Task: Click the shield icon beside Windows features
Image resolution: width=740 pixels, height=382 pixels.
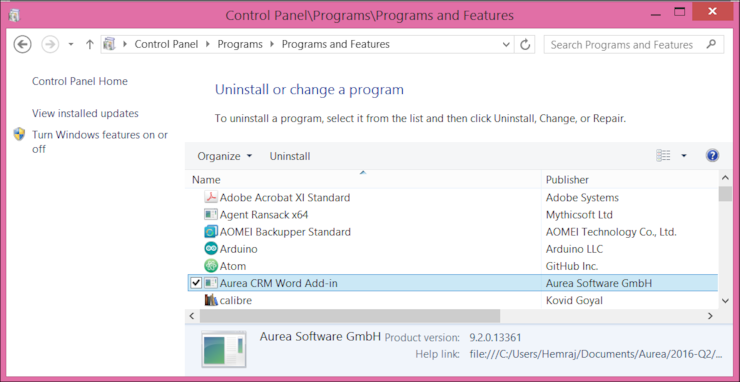Action: (19, 135)
